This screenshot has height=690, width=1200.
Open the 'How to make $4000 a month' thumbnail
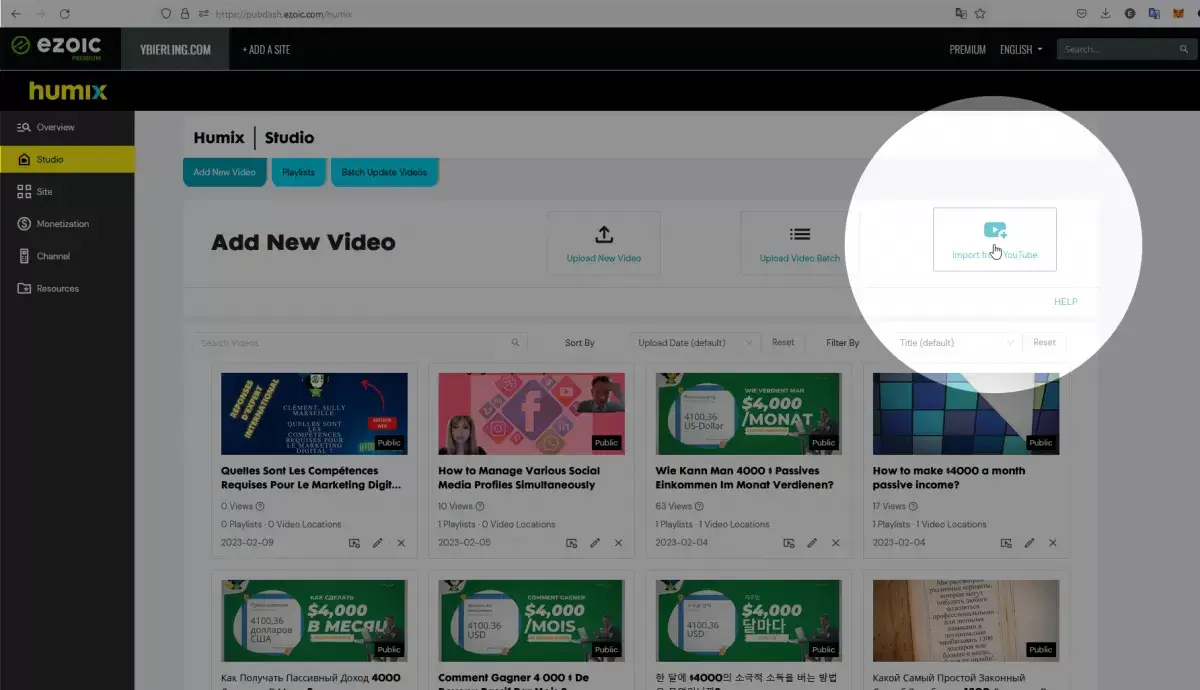click(966, 414)
